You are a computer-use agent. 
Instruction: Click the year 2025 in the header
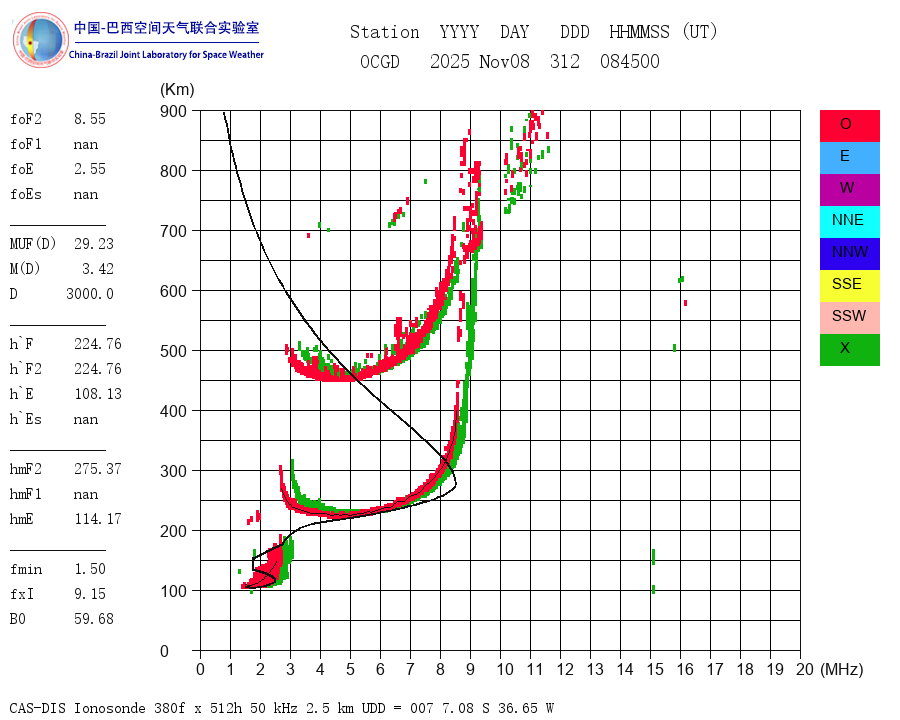[450, 61]
